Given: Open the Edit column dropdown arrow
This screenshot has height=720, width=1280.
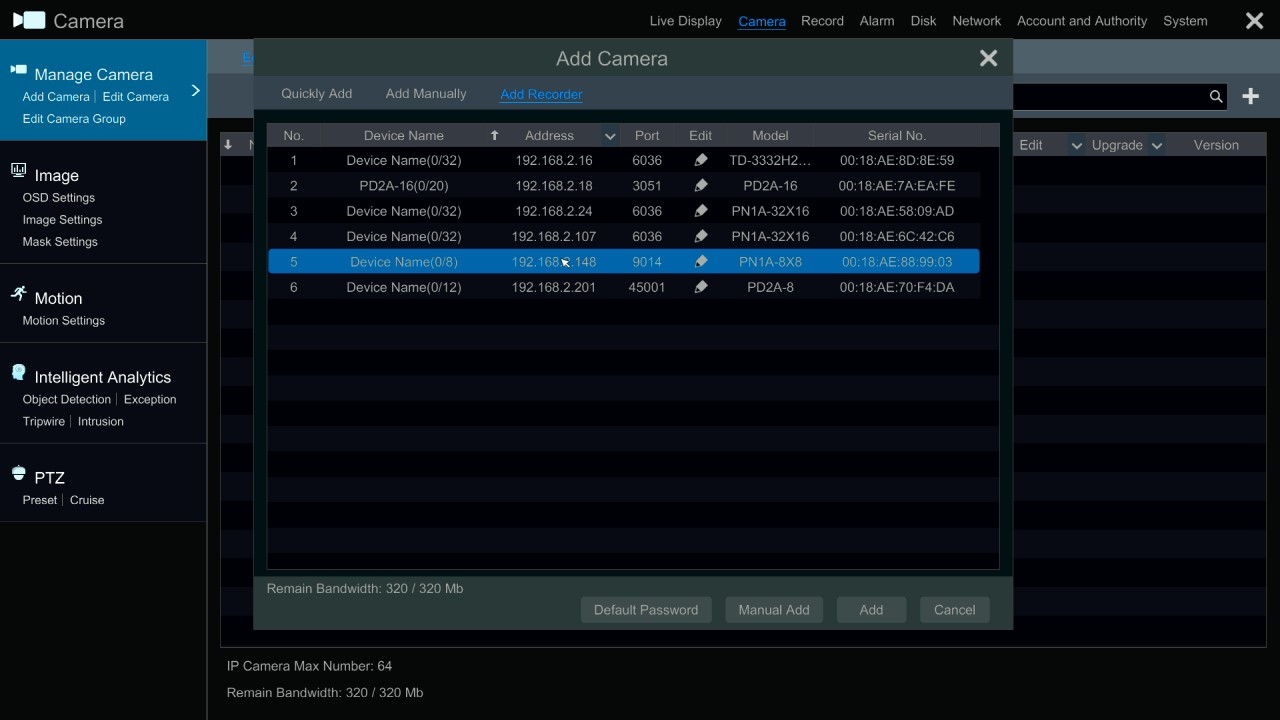Looking at the screenshot, I should [1077, 146].
